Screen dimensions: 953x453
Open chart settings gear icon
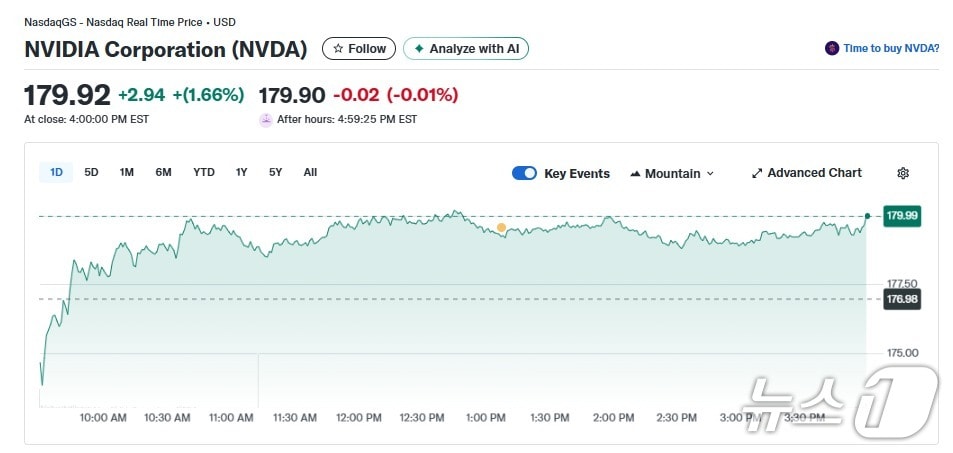(x=903, y=173)
